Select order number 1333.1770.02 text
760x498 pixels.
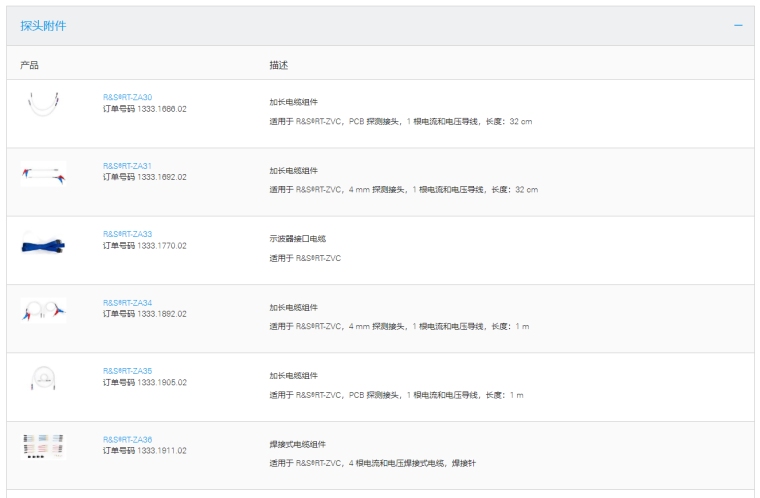pos(162,246)
